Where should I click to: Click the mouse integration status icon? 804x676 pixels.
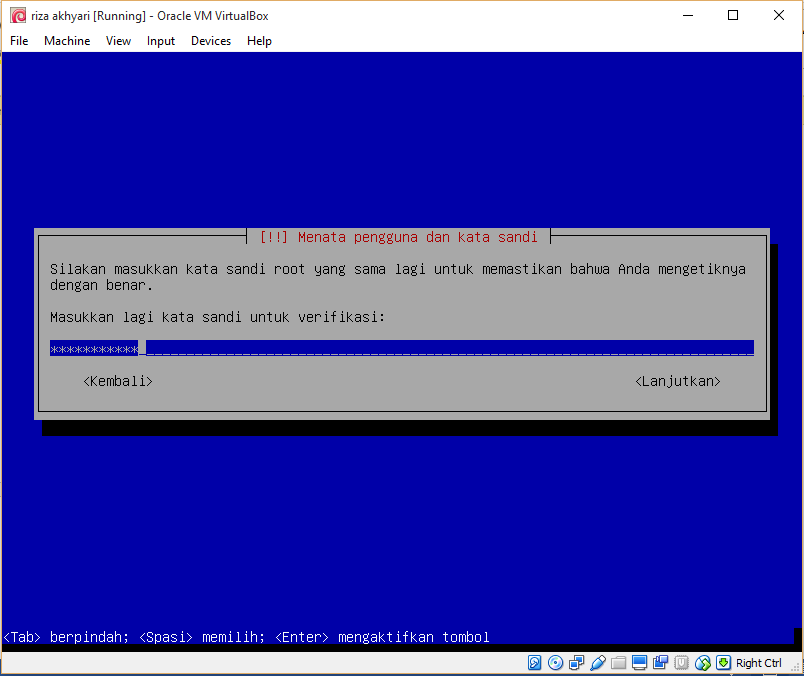point(702,663)
